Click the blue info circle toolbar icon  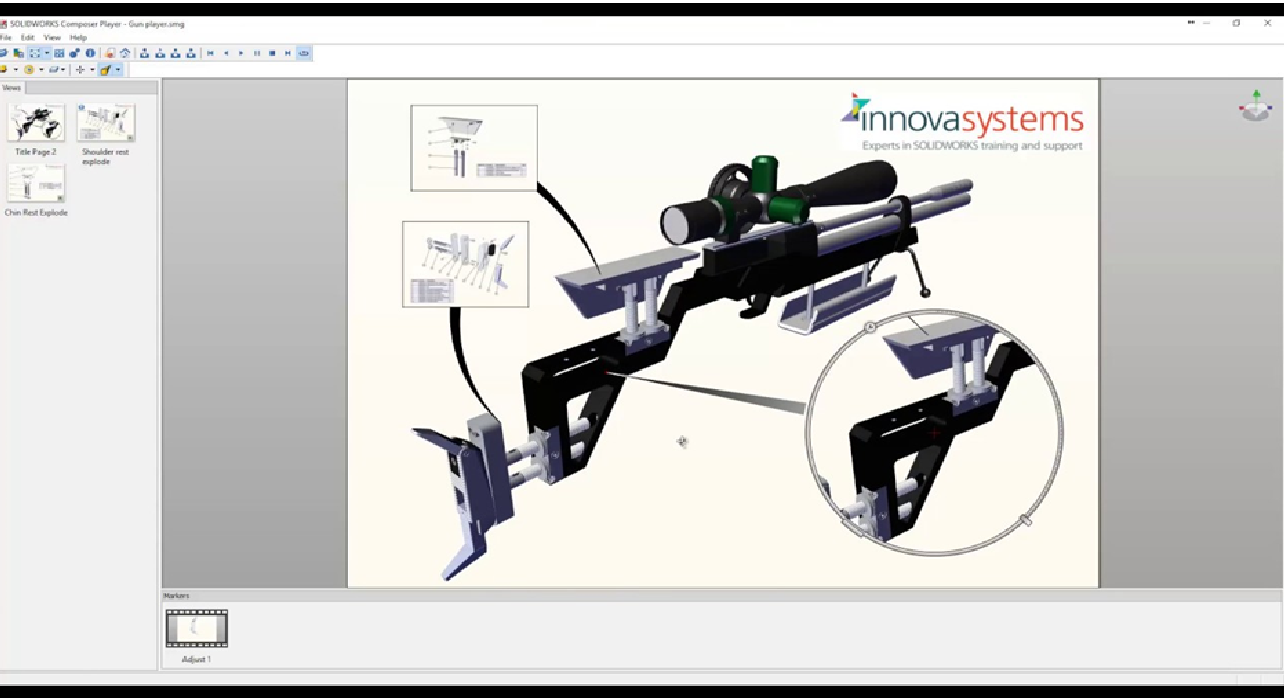(90, 53)
